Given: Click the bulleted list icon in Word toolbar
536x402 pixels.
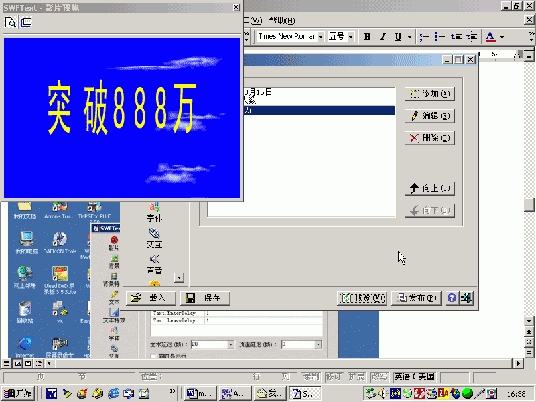Looking at the screenshot, I should coord(439,37).
